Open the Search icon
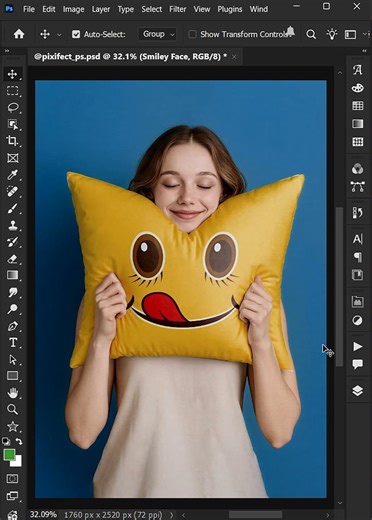 coord(311,34)
